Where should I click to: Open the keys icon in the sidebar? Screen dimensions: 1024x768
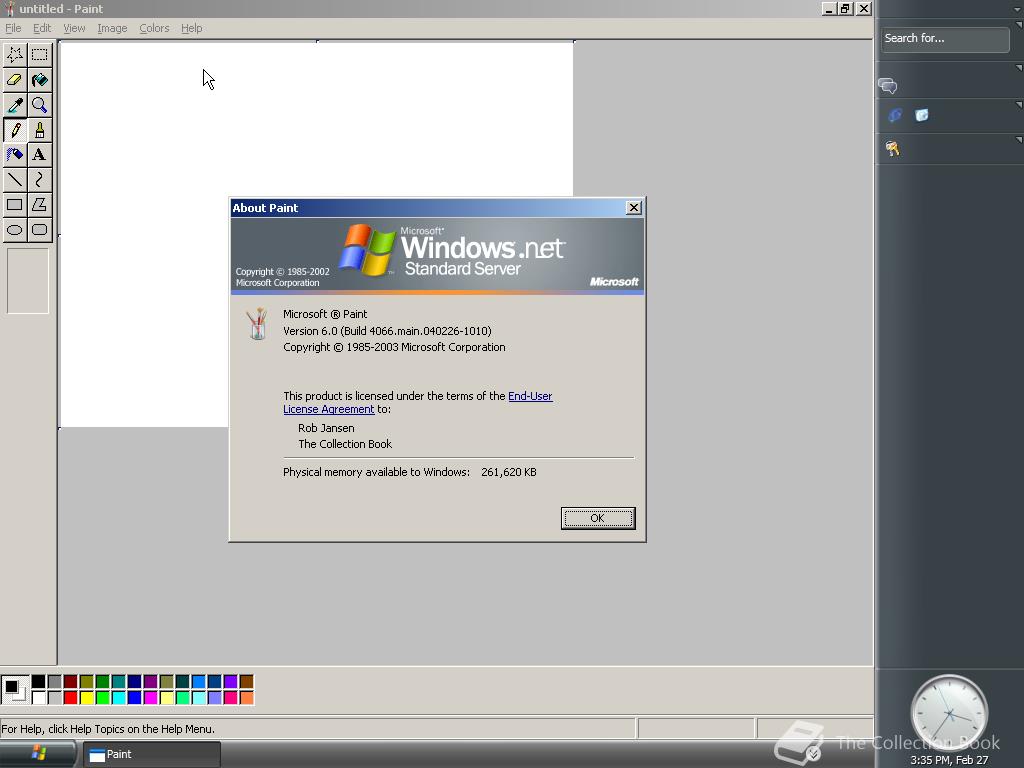coord(893,149)
